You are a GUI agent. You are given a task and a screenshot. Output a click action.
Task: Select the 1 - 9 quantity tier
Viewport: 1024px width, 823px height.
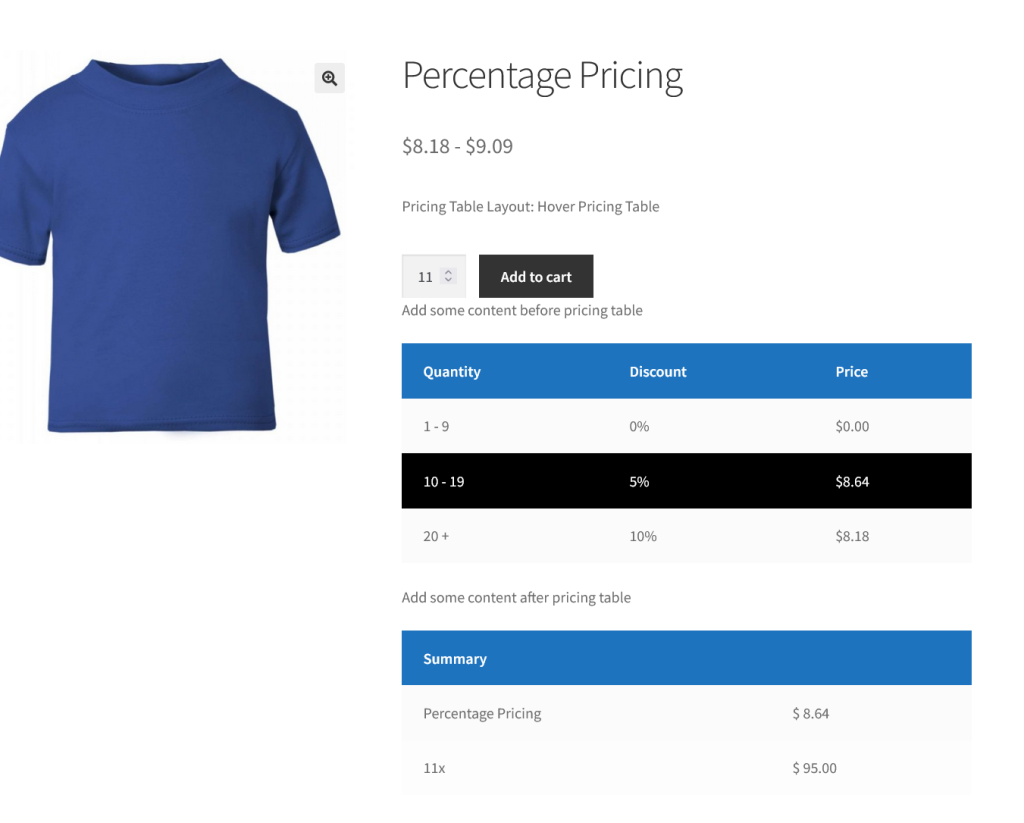(x=436, y=427)
